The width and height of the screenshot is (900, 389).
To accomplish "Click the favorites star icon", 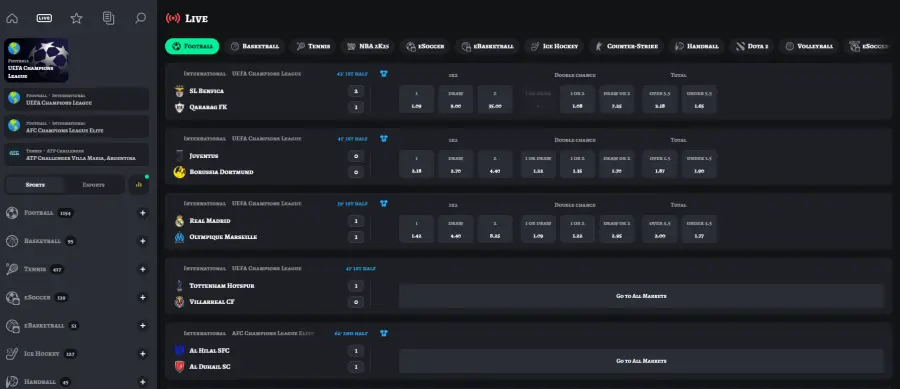I will [x=76, y=18].
